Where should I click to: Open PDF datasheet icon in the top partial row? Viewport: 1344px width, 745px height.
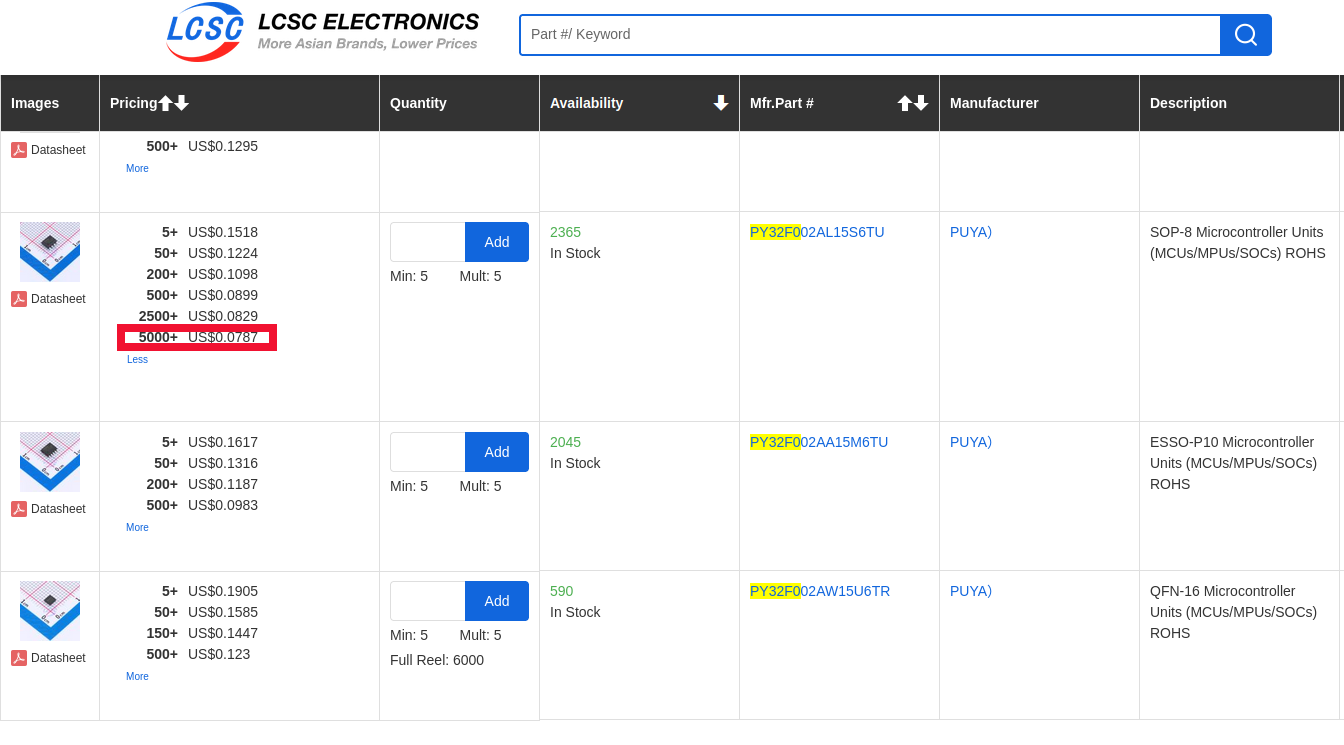coord(19,150)
